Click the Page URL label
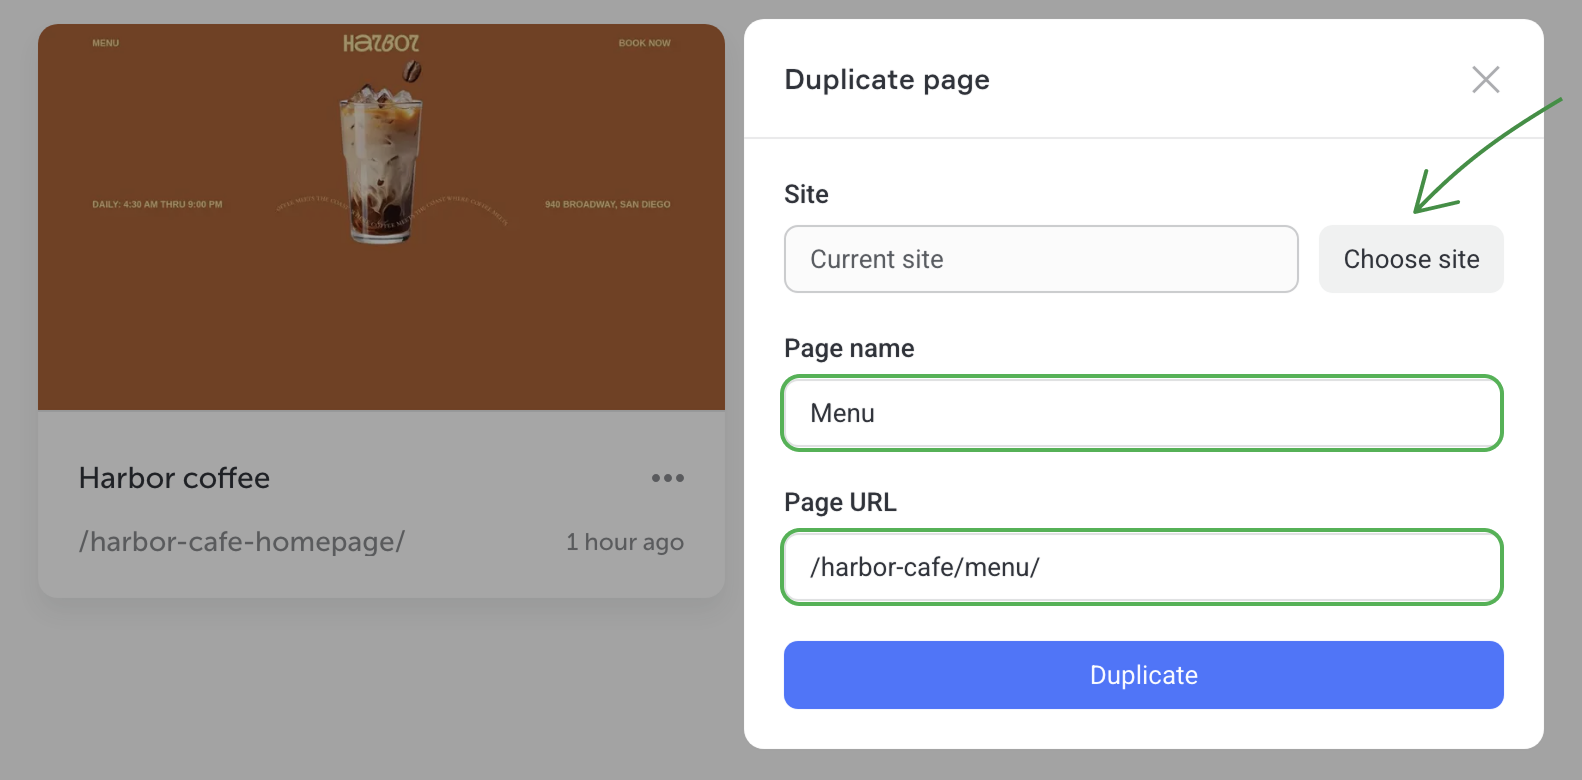The width and height of the screenshot is (1582, 780). 840,502
